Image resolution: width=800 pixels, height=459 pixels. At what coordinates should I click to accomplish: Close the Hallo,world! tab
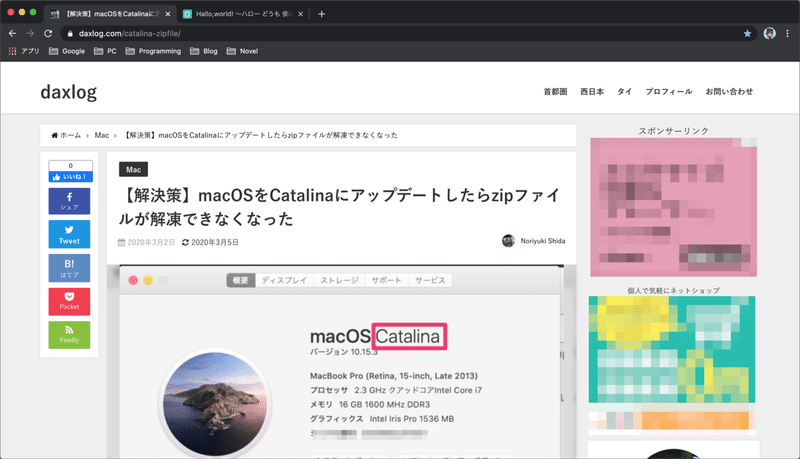tap(301, 14)
